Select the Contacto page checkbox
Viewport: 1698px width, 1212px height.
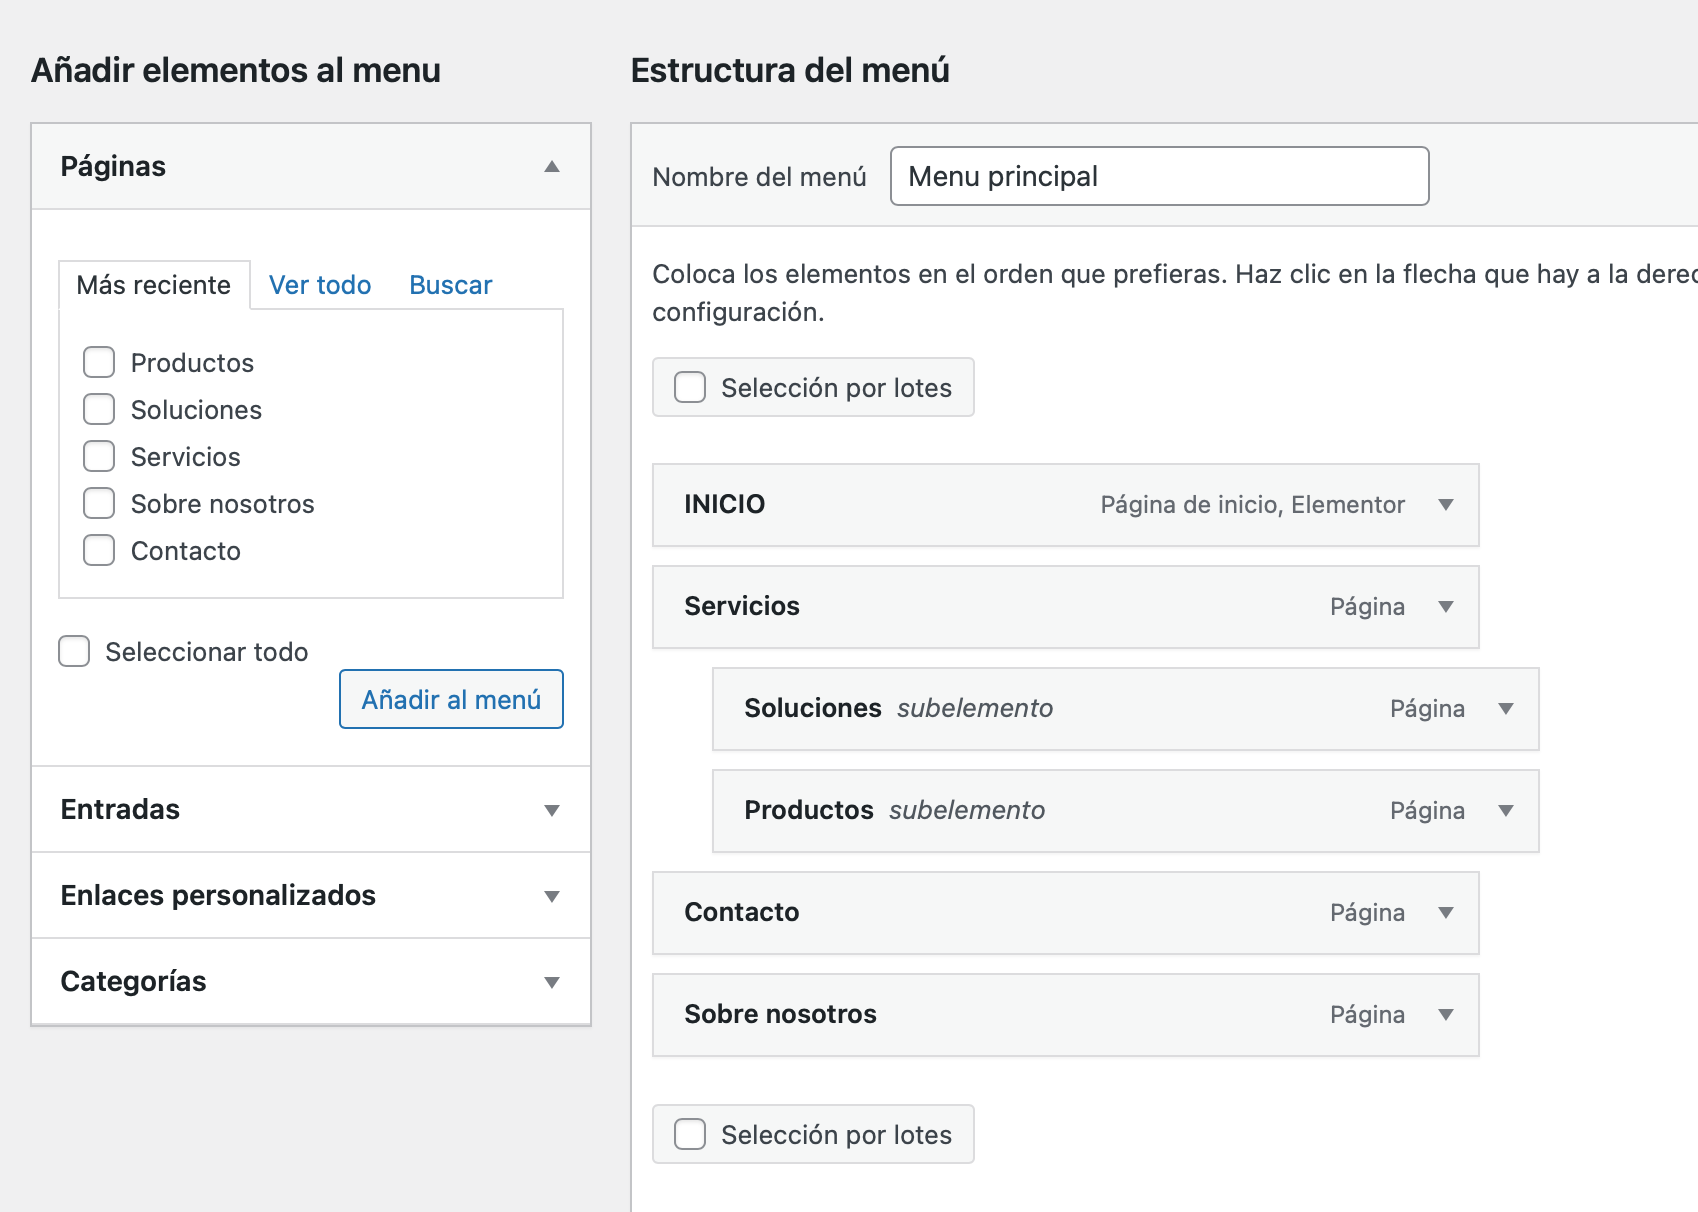99,550
